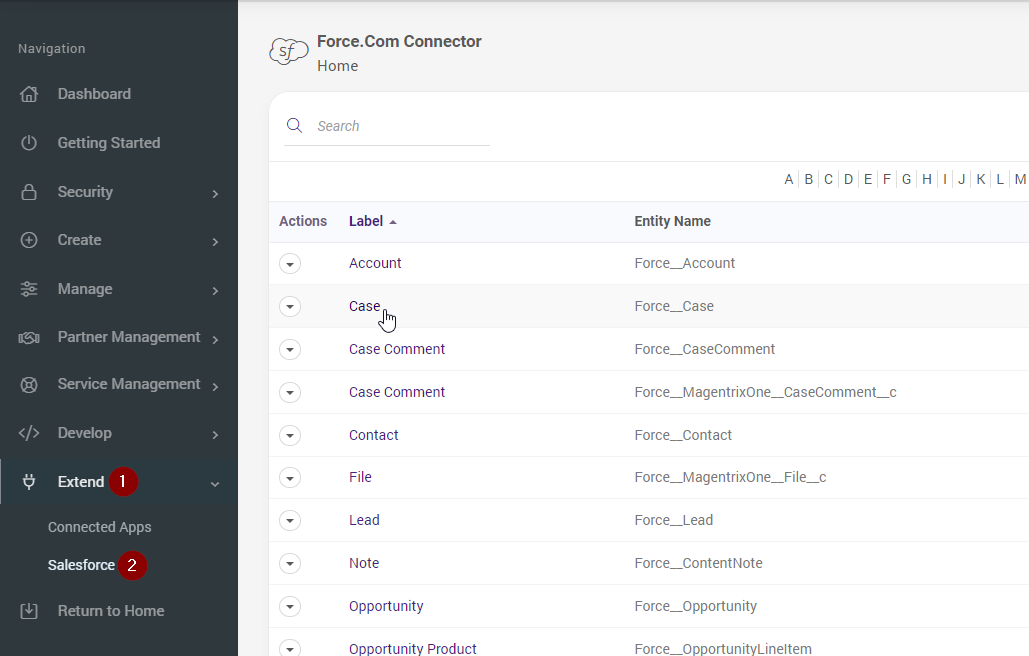Open actions dropdown for File row
The image size is (1029, 656).
(x=290, y=478)
